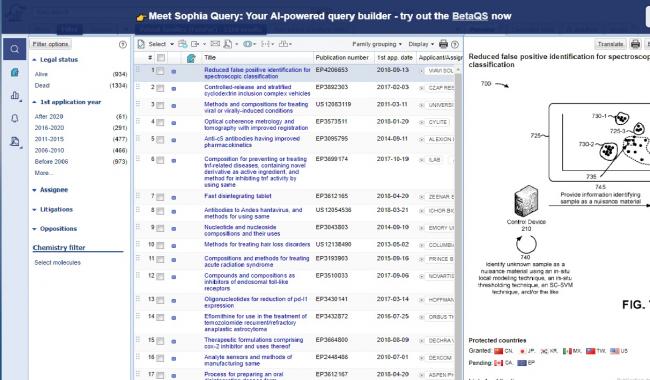Filter by After 2020 application year
Screen dimensions: 650x380
49,116
